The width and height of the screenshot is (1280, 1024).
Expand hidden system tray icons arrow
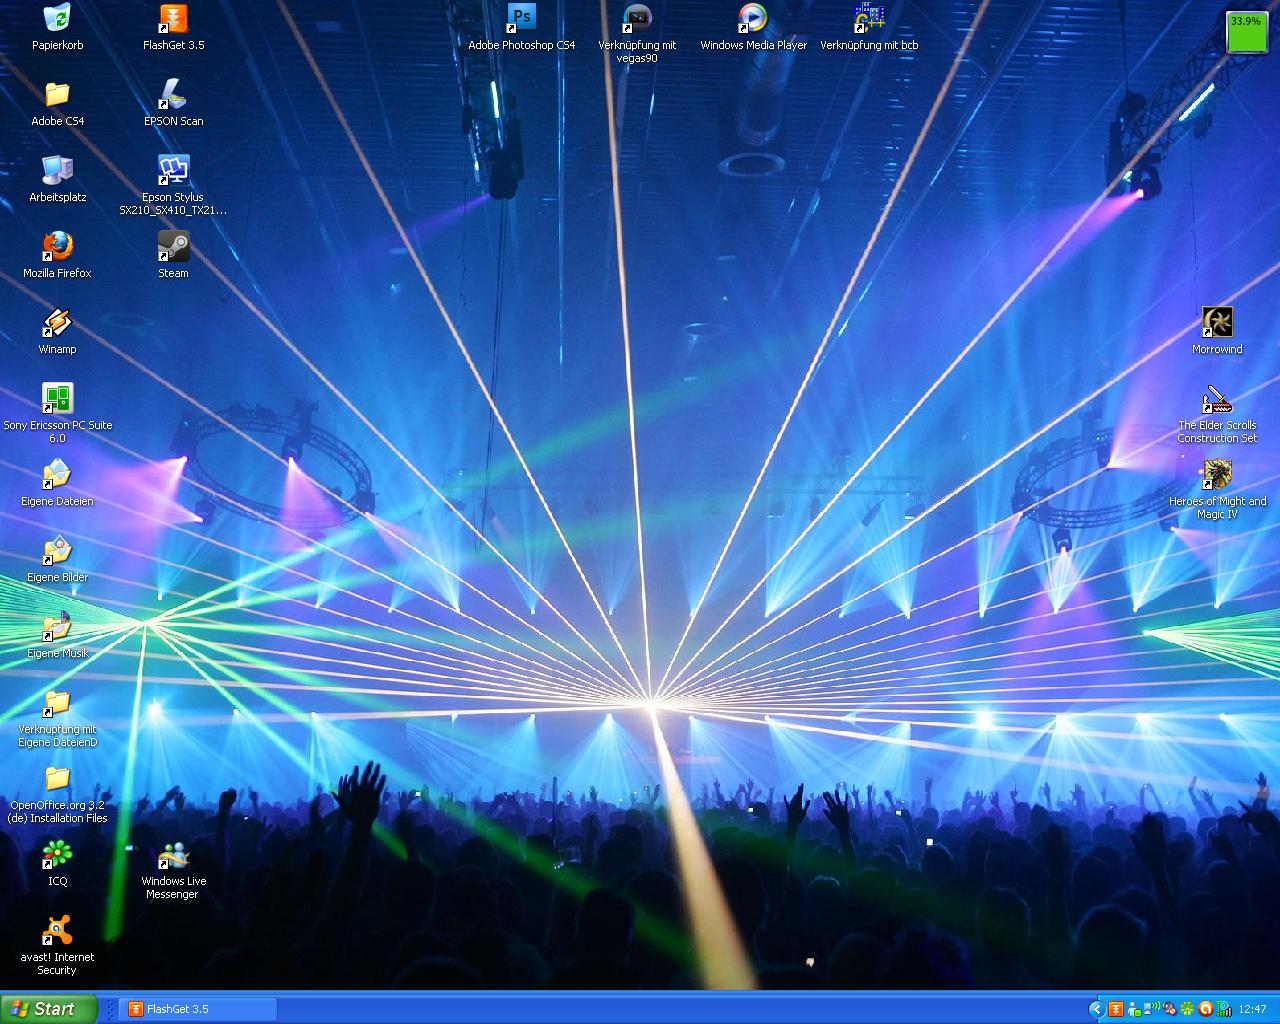coord(1096,1009)
